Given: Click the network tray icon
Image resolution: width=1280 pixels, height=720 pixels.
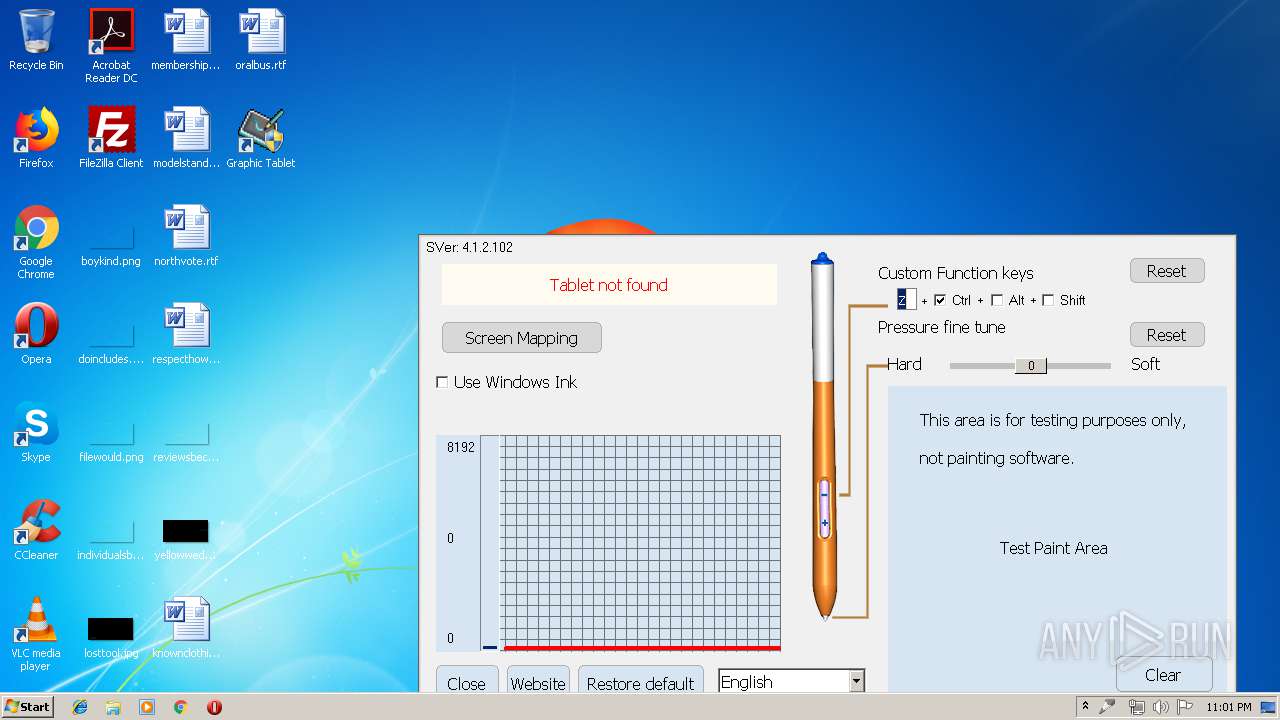Looking at the screenshot, I should pyautogui.click(x=1136, y=707).
